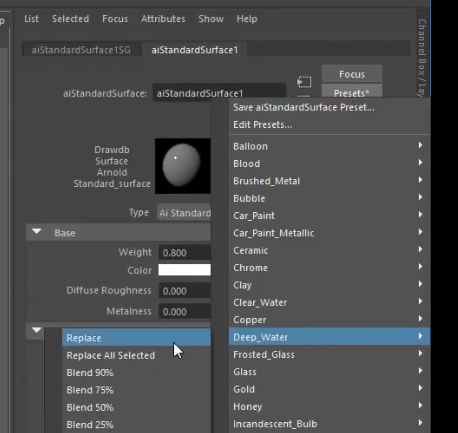Screen dimensions: 458x433
Task: Open the Base Color white swatch
Action: point(184,270)
